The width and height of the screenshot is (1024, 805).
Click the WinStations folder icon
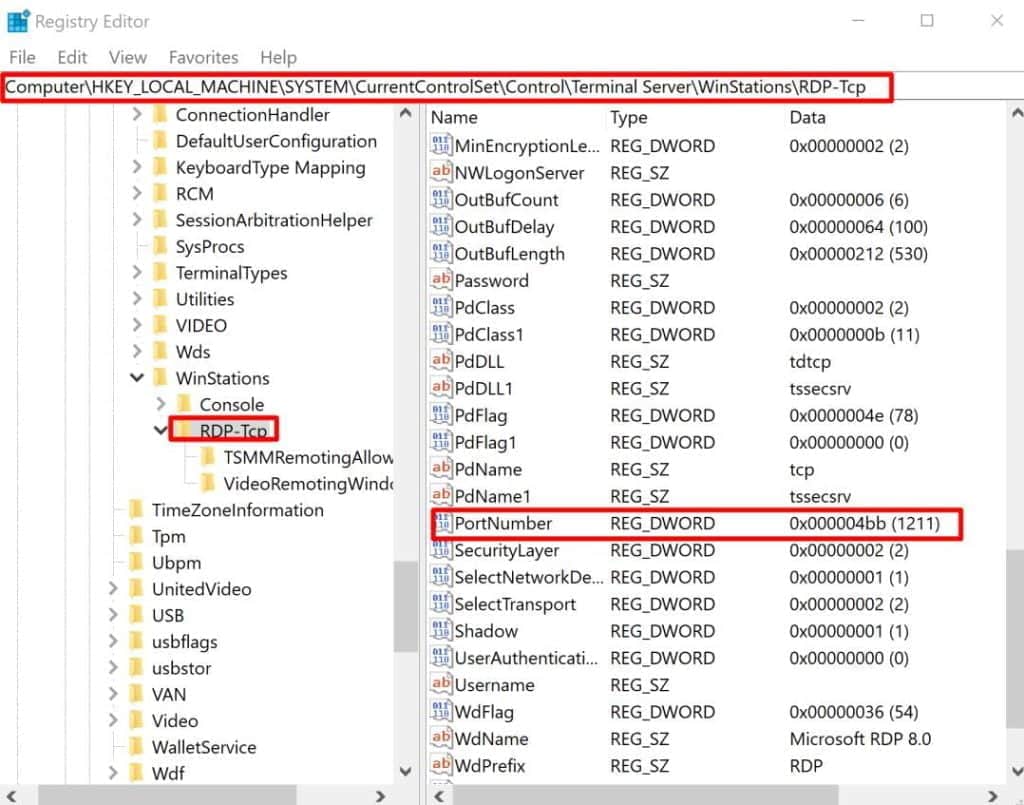(x=160, y=378)
